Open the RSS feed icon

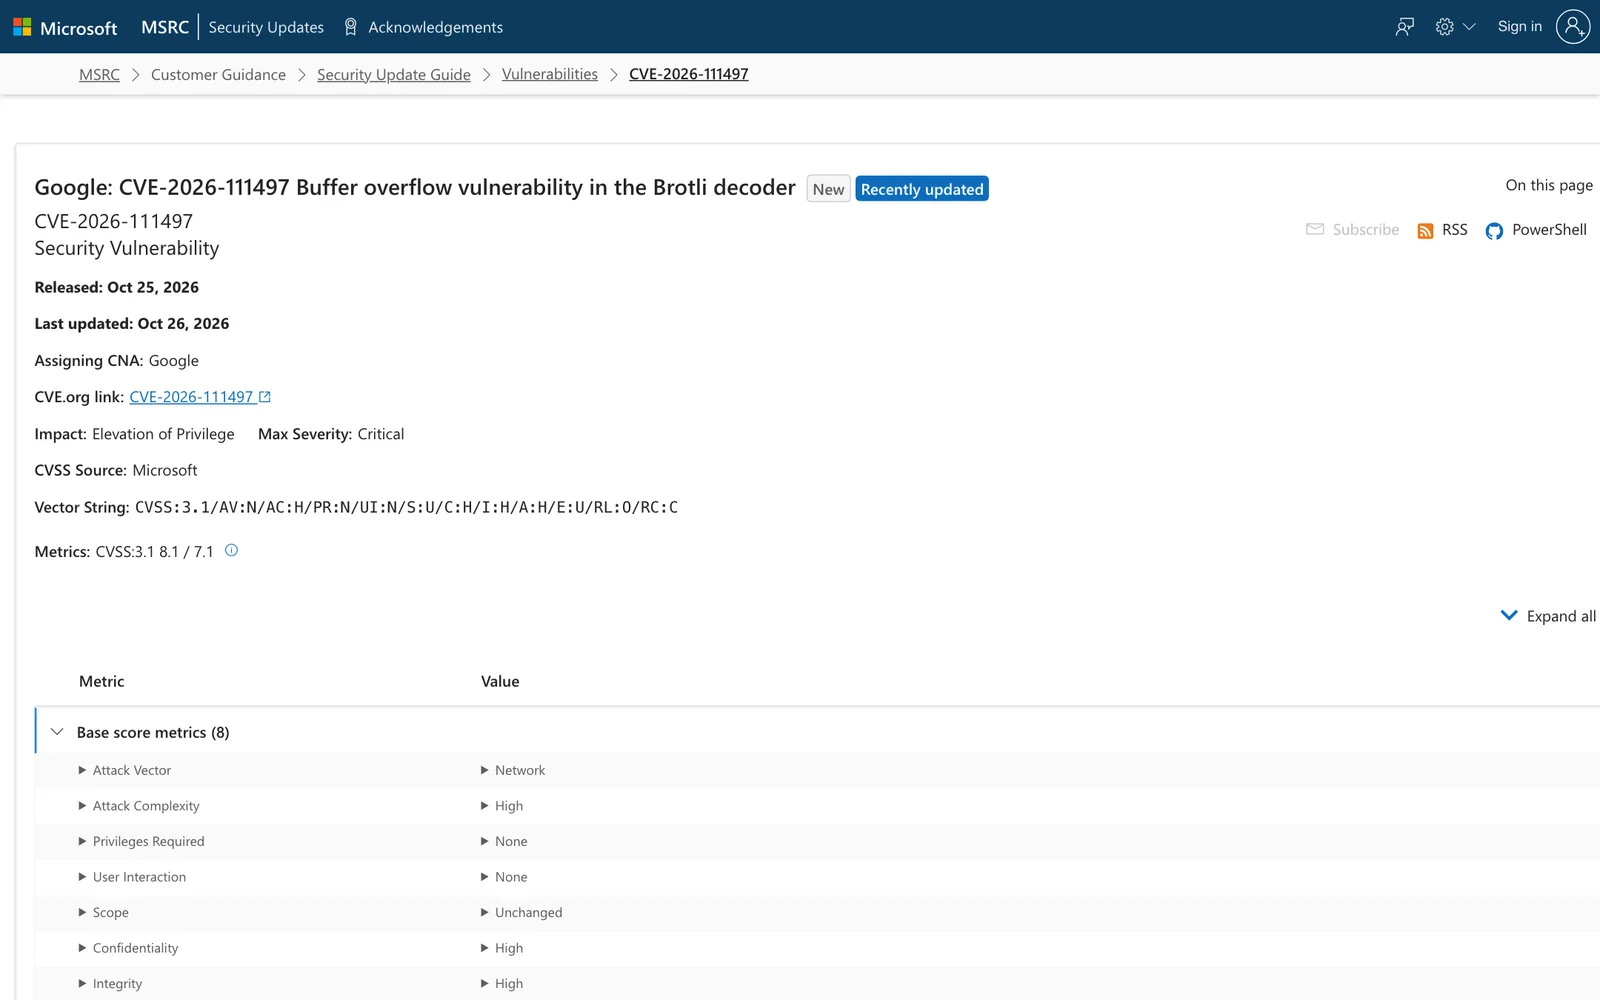click(x=1425, y=231)
